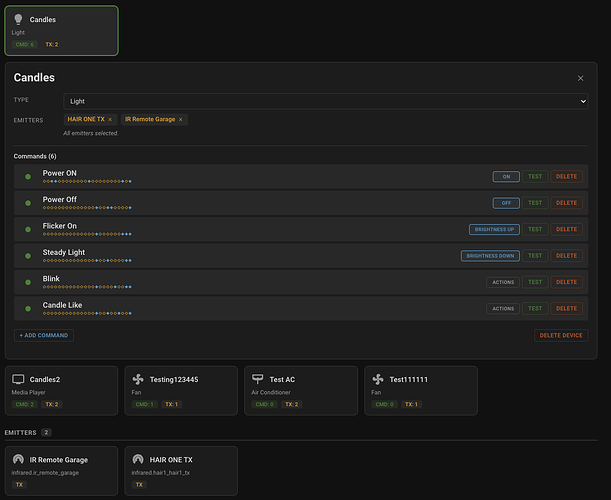Click the Power ON signal dot pattern
The width and height of the screenshot is (611, 500).
(x=87, y=181)
